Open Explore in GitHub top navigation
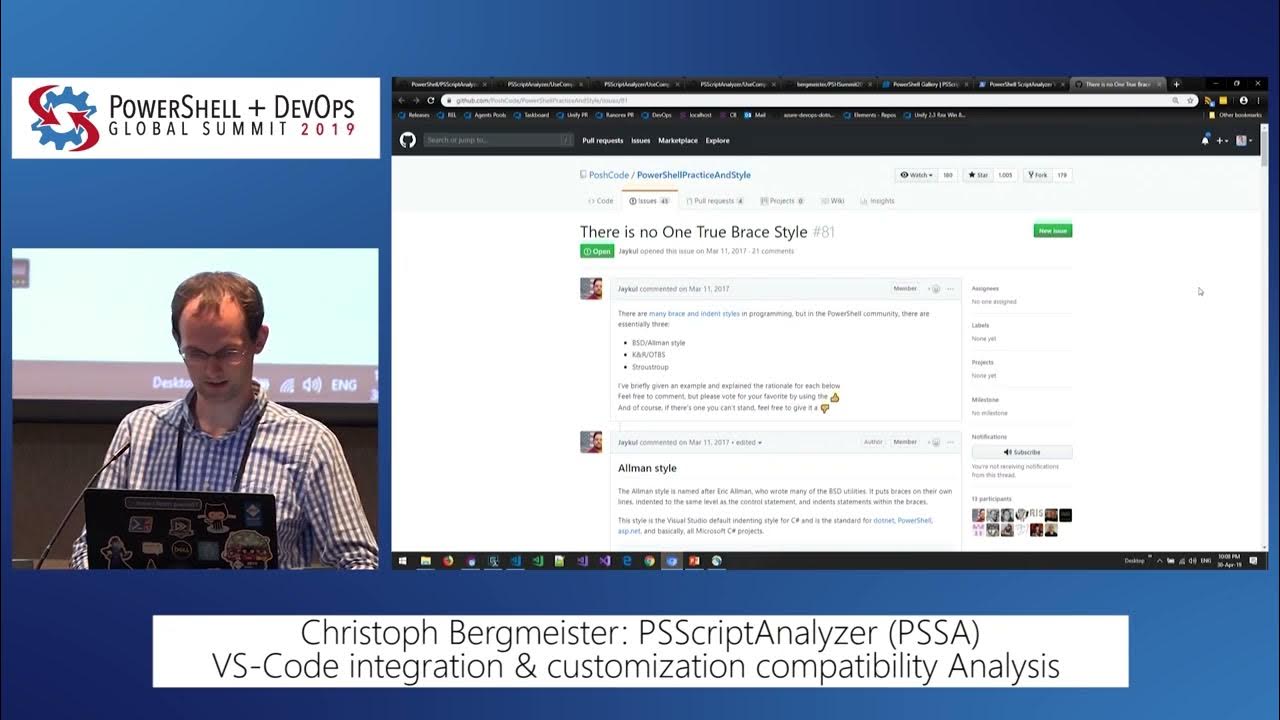Viewport: 1280px width, 720px height. tap(717, 141)
